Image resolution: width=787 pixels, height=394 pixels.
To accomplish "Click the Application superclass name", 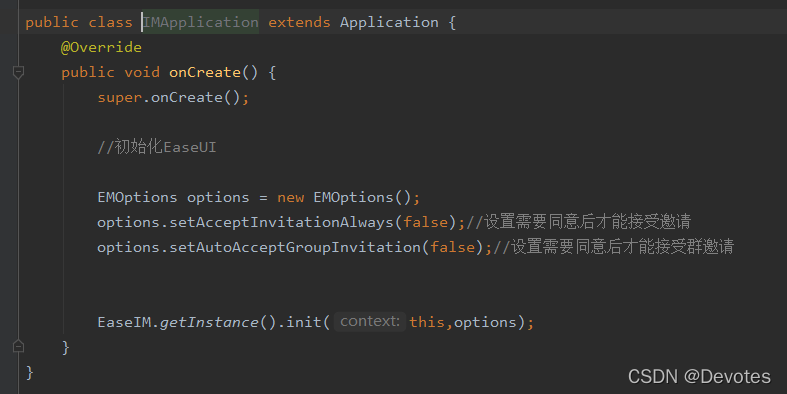I will coord(389,22).
